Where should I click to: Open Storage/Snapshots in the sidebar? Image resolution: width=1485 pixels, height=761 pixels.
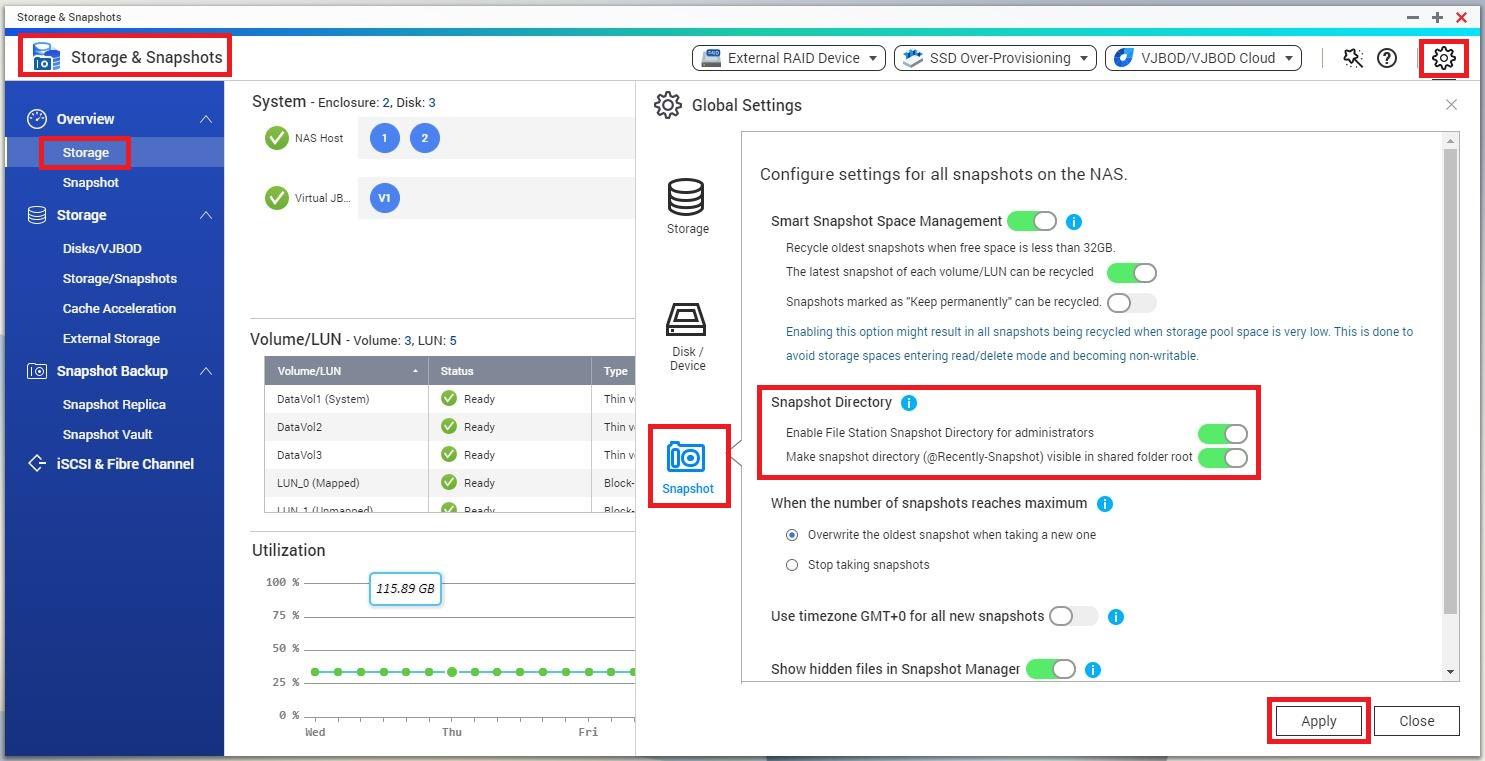(120, 279)
